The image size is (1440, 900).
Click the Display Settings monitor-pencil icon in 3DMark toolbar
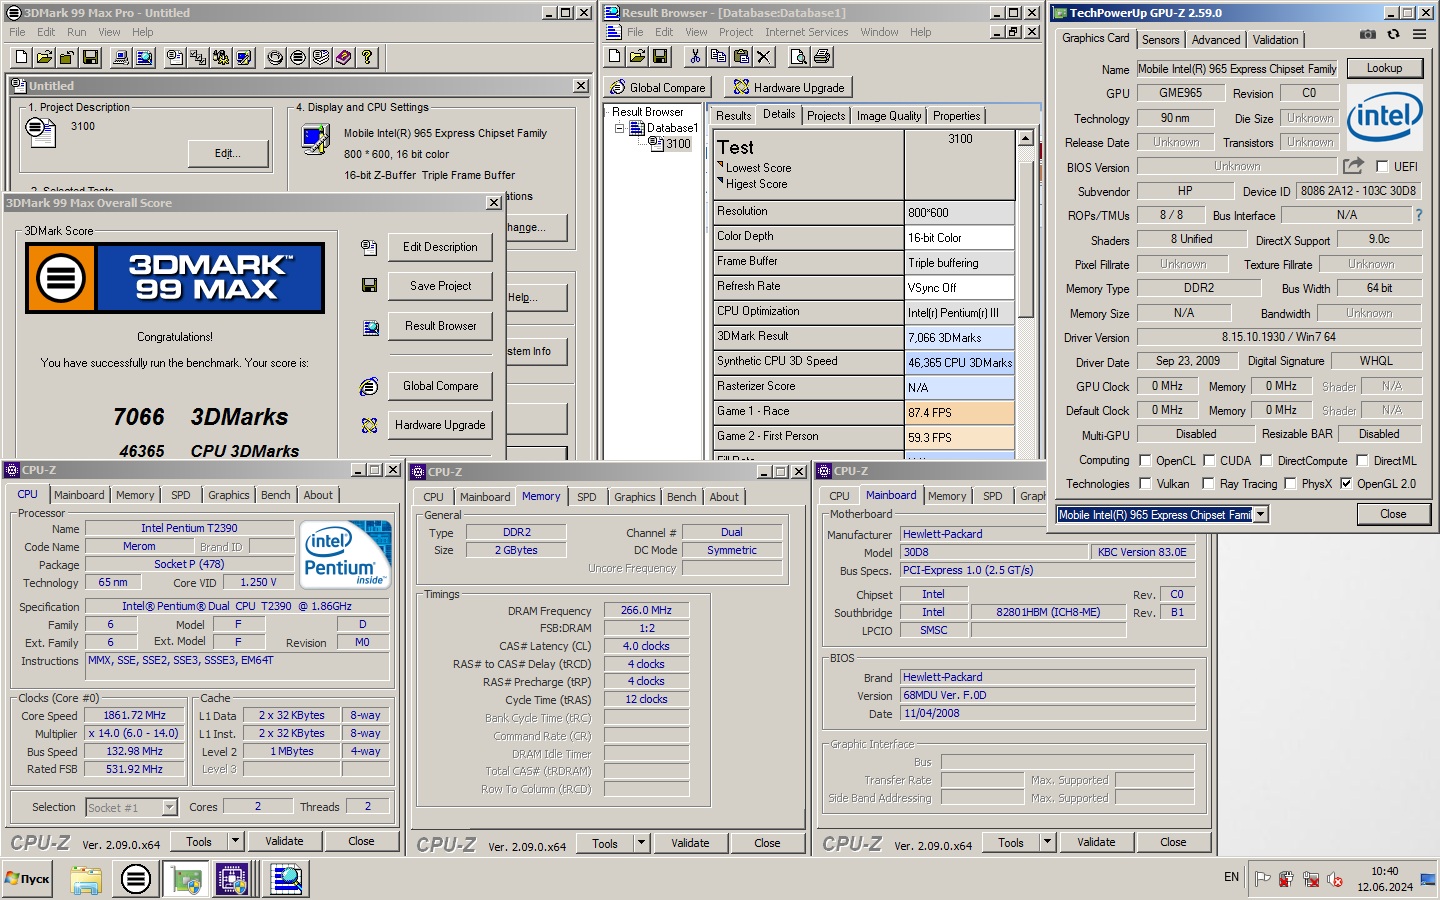point(244,58)
